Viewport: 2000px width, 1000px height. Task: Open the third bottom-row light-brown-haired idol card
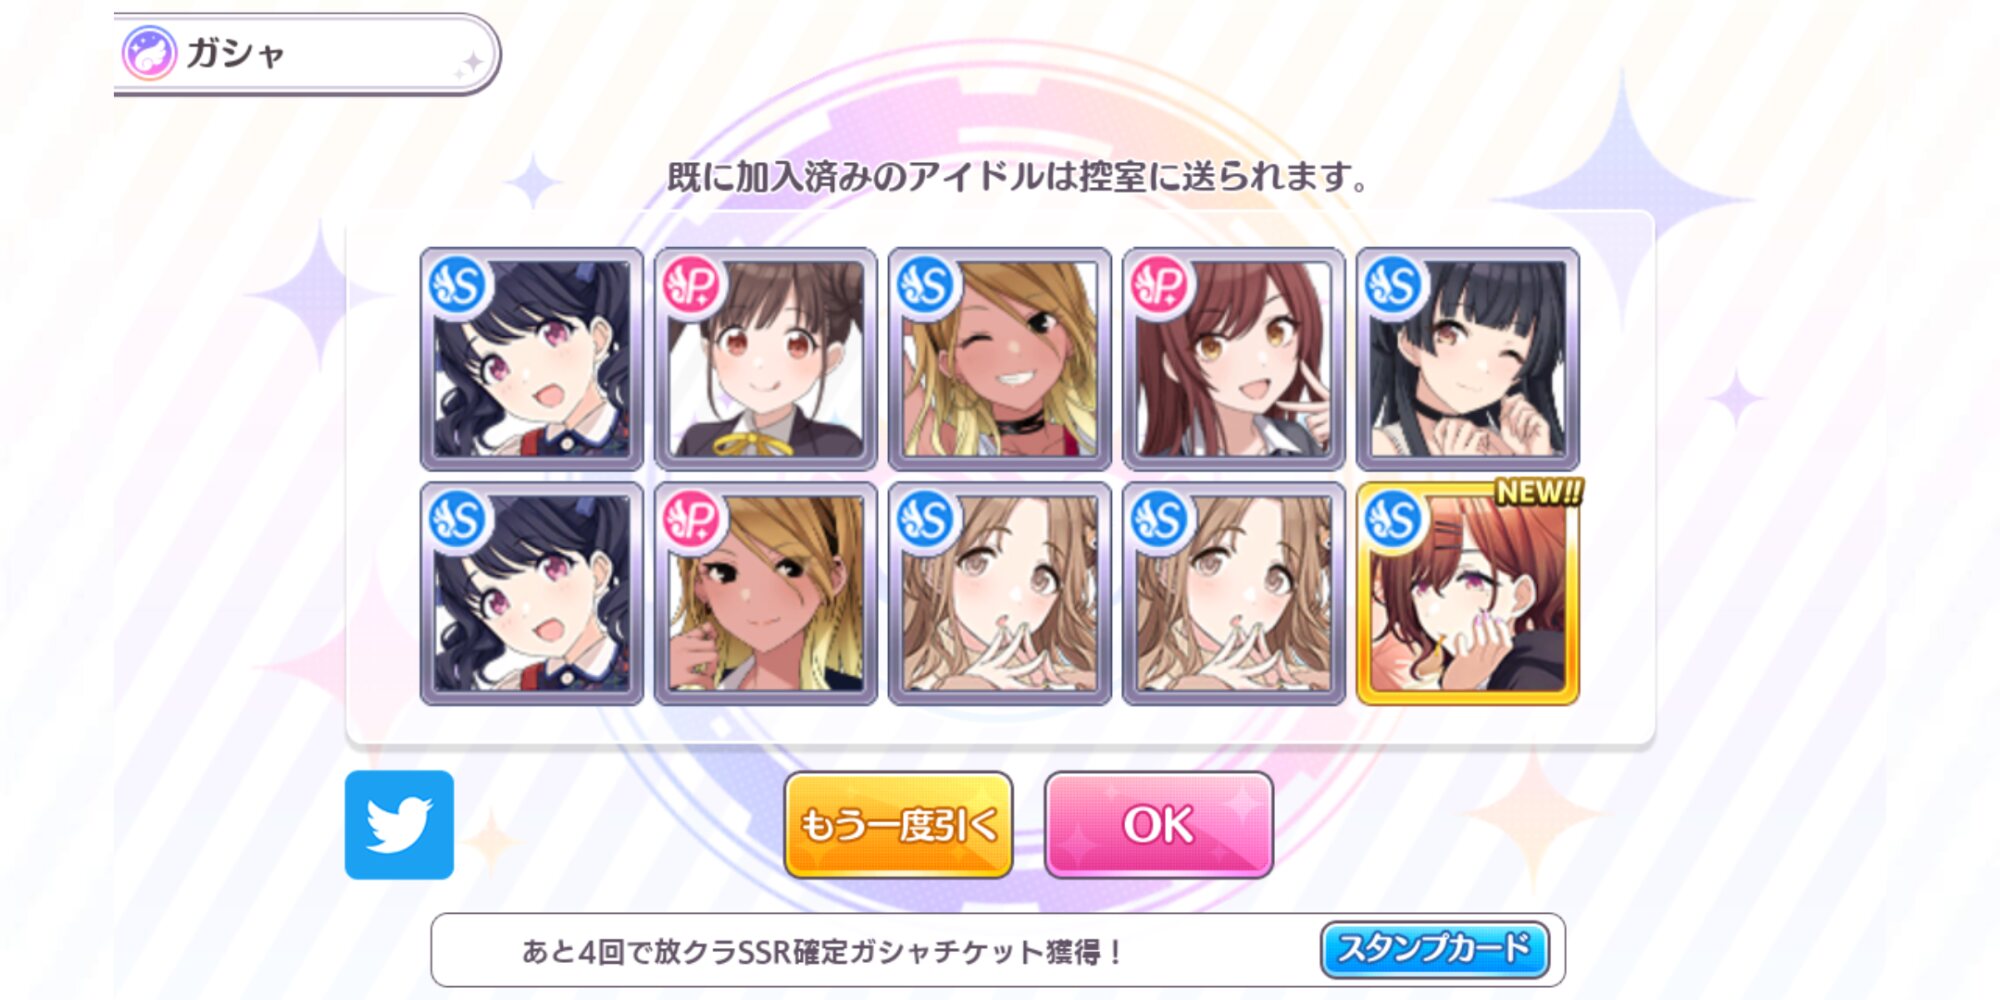pyautogui.click(x=999, y=594)
